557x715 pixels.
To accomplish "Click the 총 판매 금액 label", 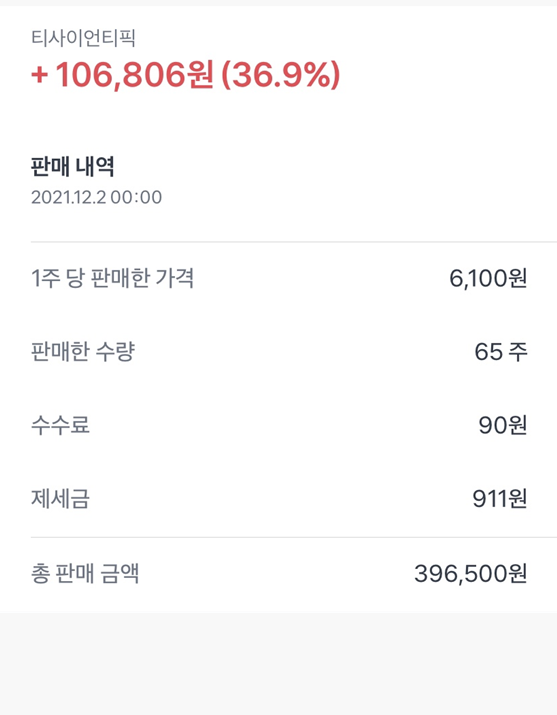I will click(85, 573).
